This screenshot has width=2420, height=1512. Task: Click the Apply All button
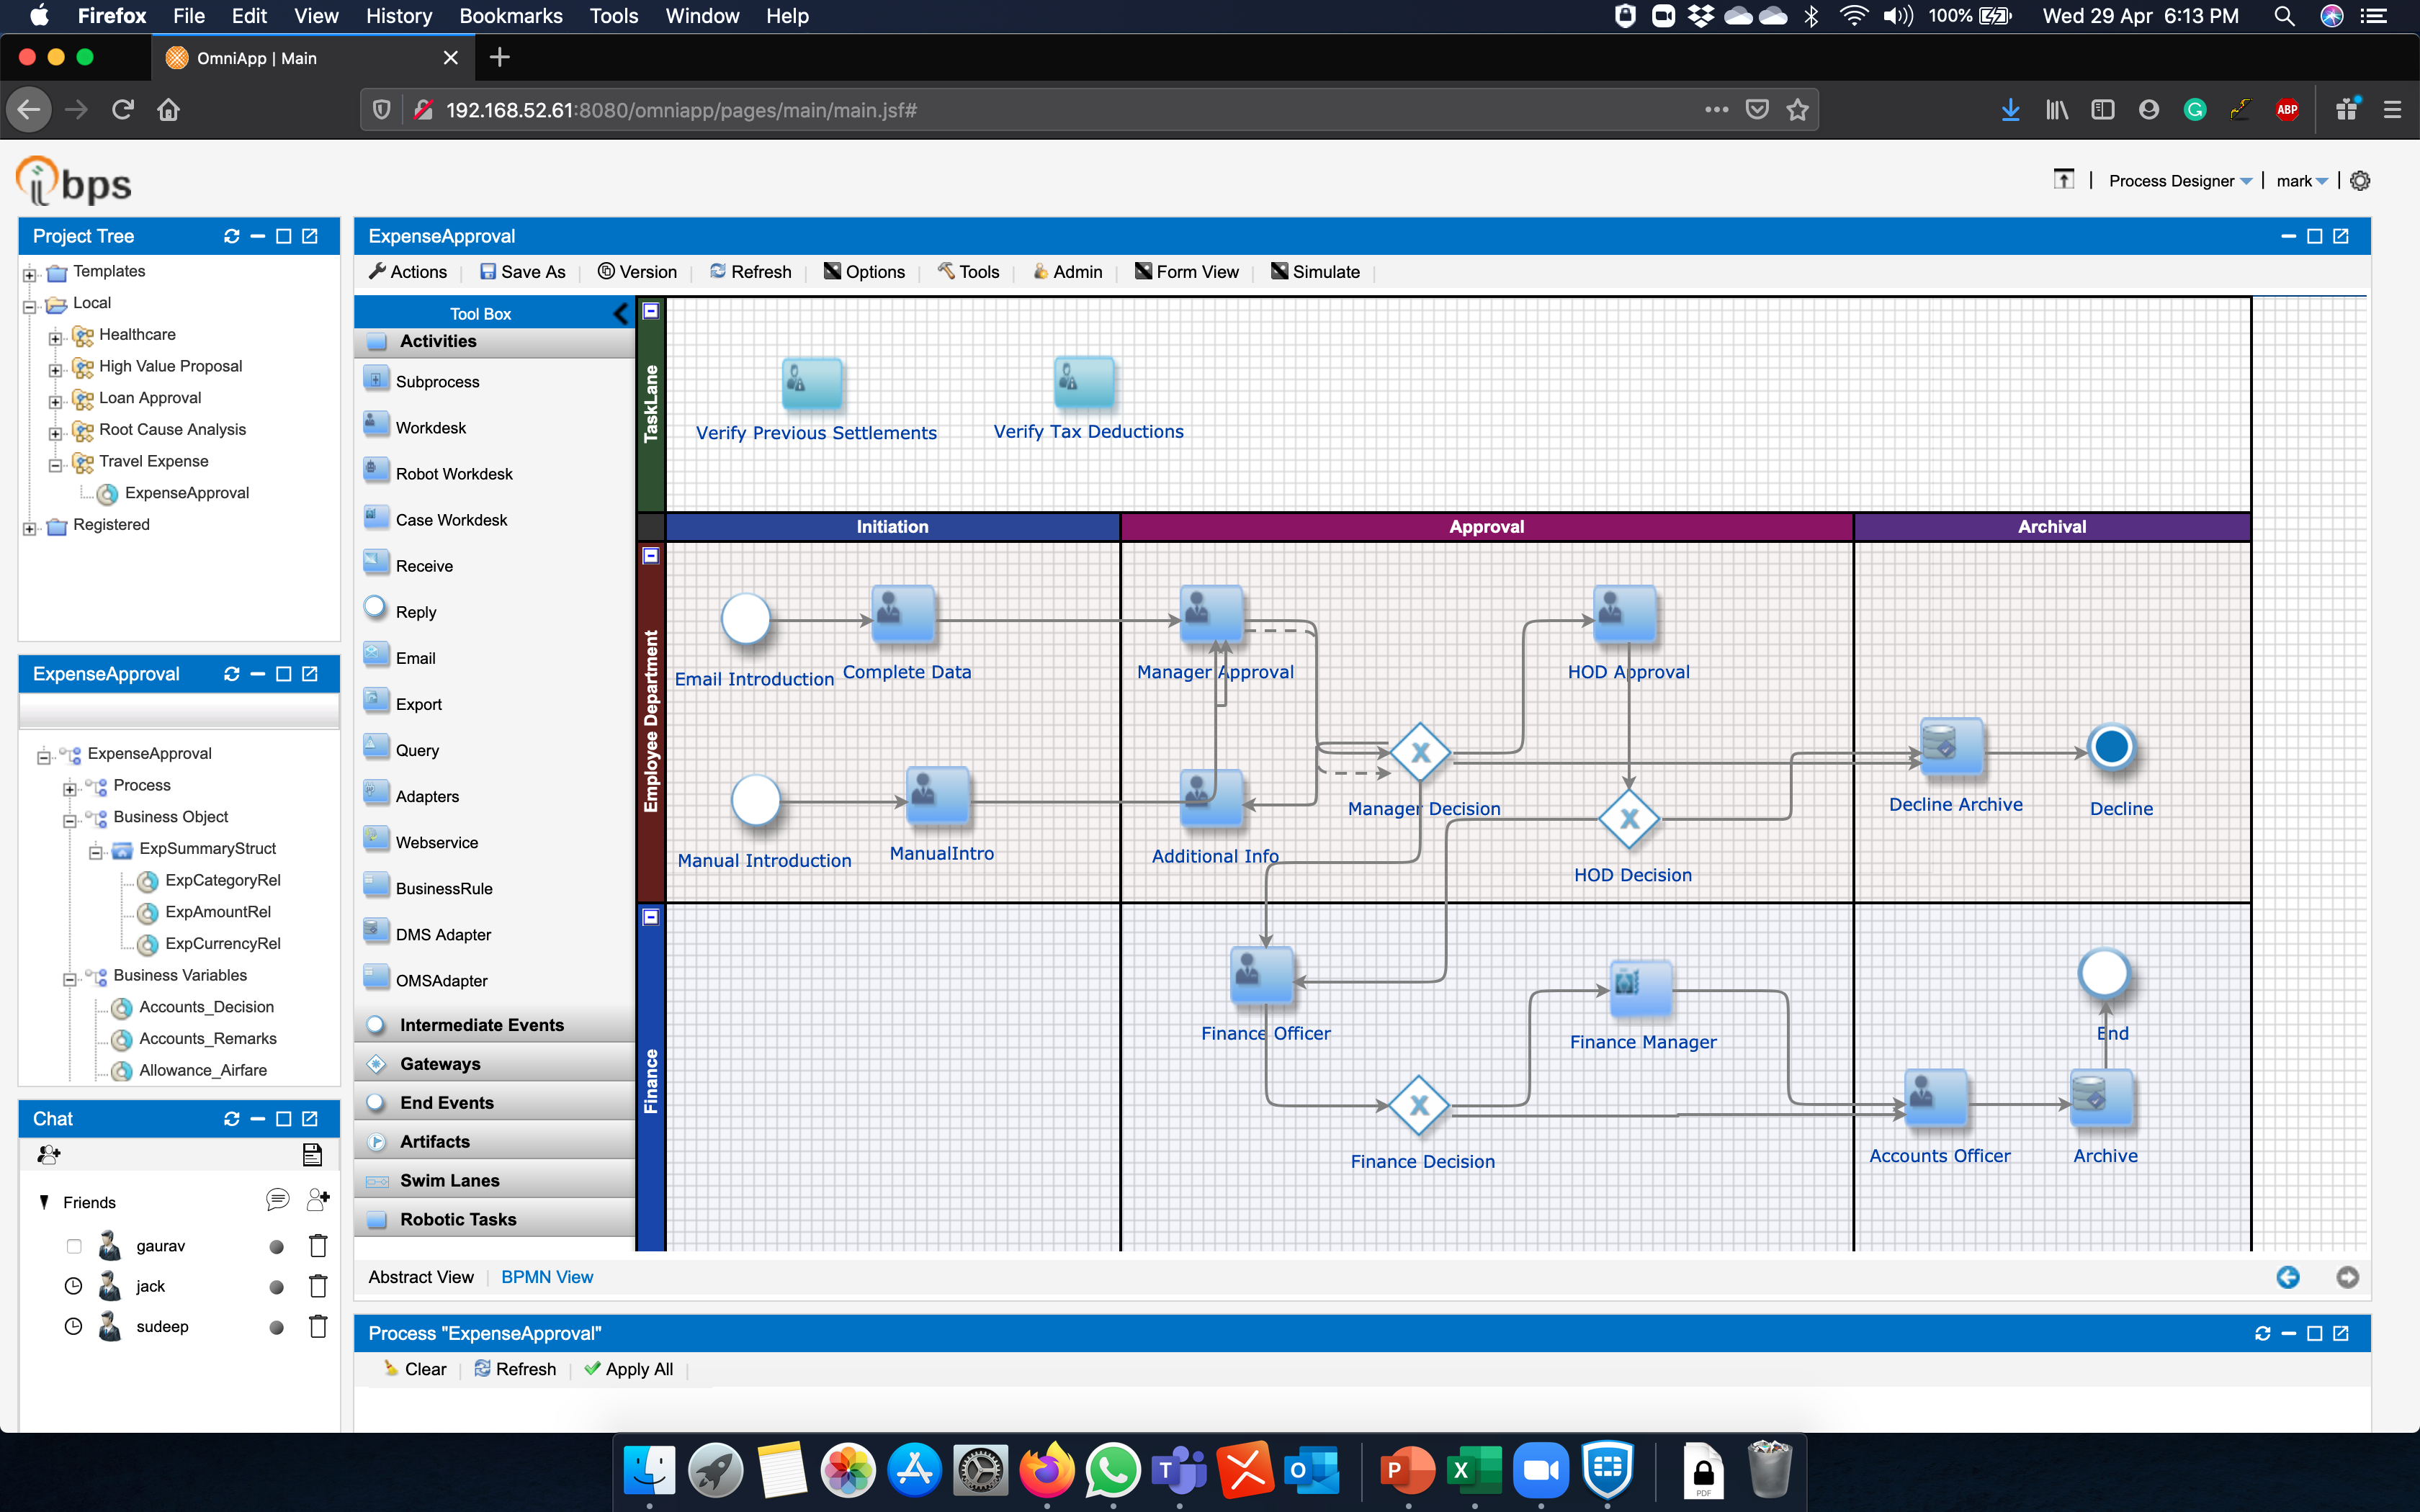tap(629, 1369)
